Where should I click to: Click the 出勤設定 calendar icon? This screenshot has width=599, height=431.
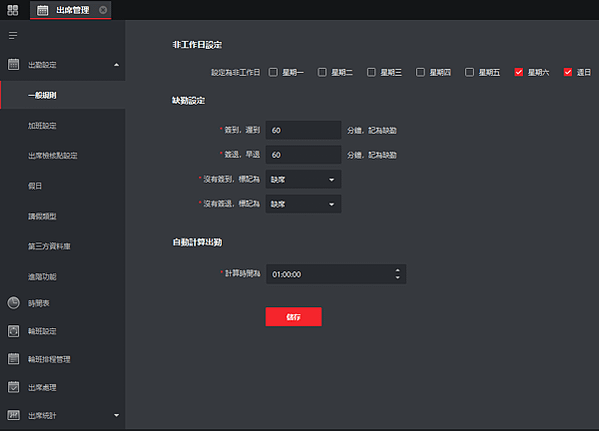13,64
